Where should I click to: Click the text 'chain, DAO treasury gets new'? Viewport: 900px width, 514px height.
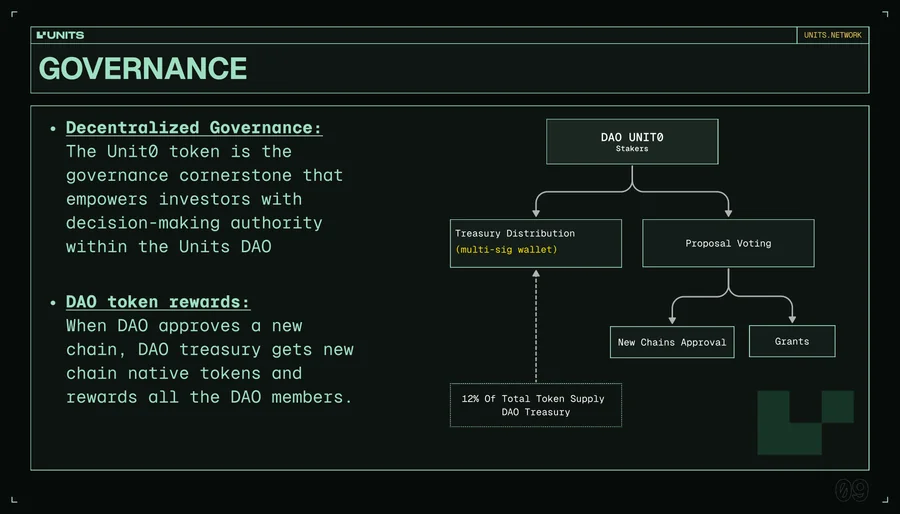(x=210, y=350)
